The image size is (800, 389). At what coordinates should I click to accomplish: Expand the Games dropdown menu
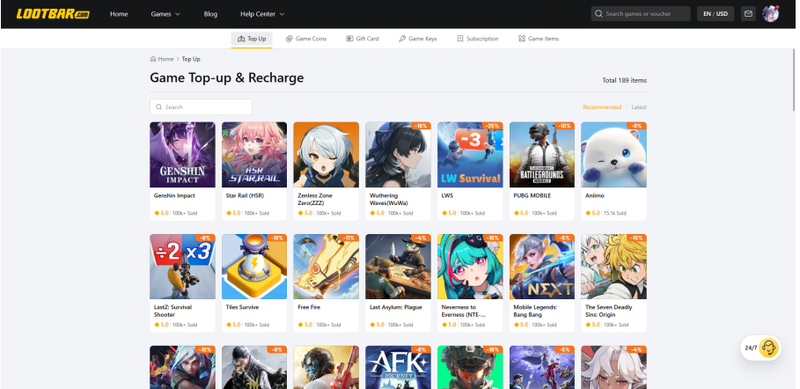point(165,14)
